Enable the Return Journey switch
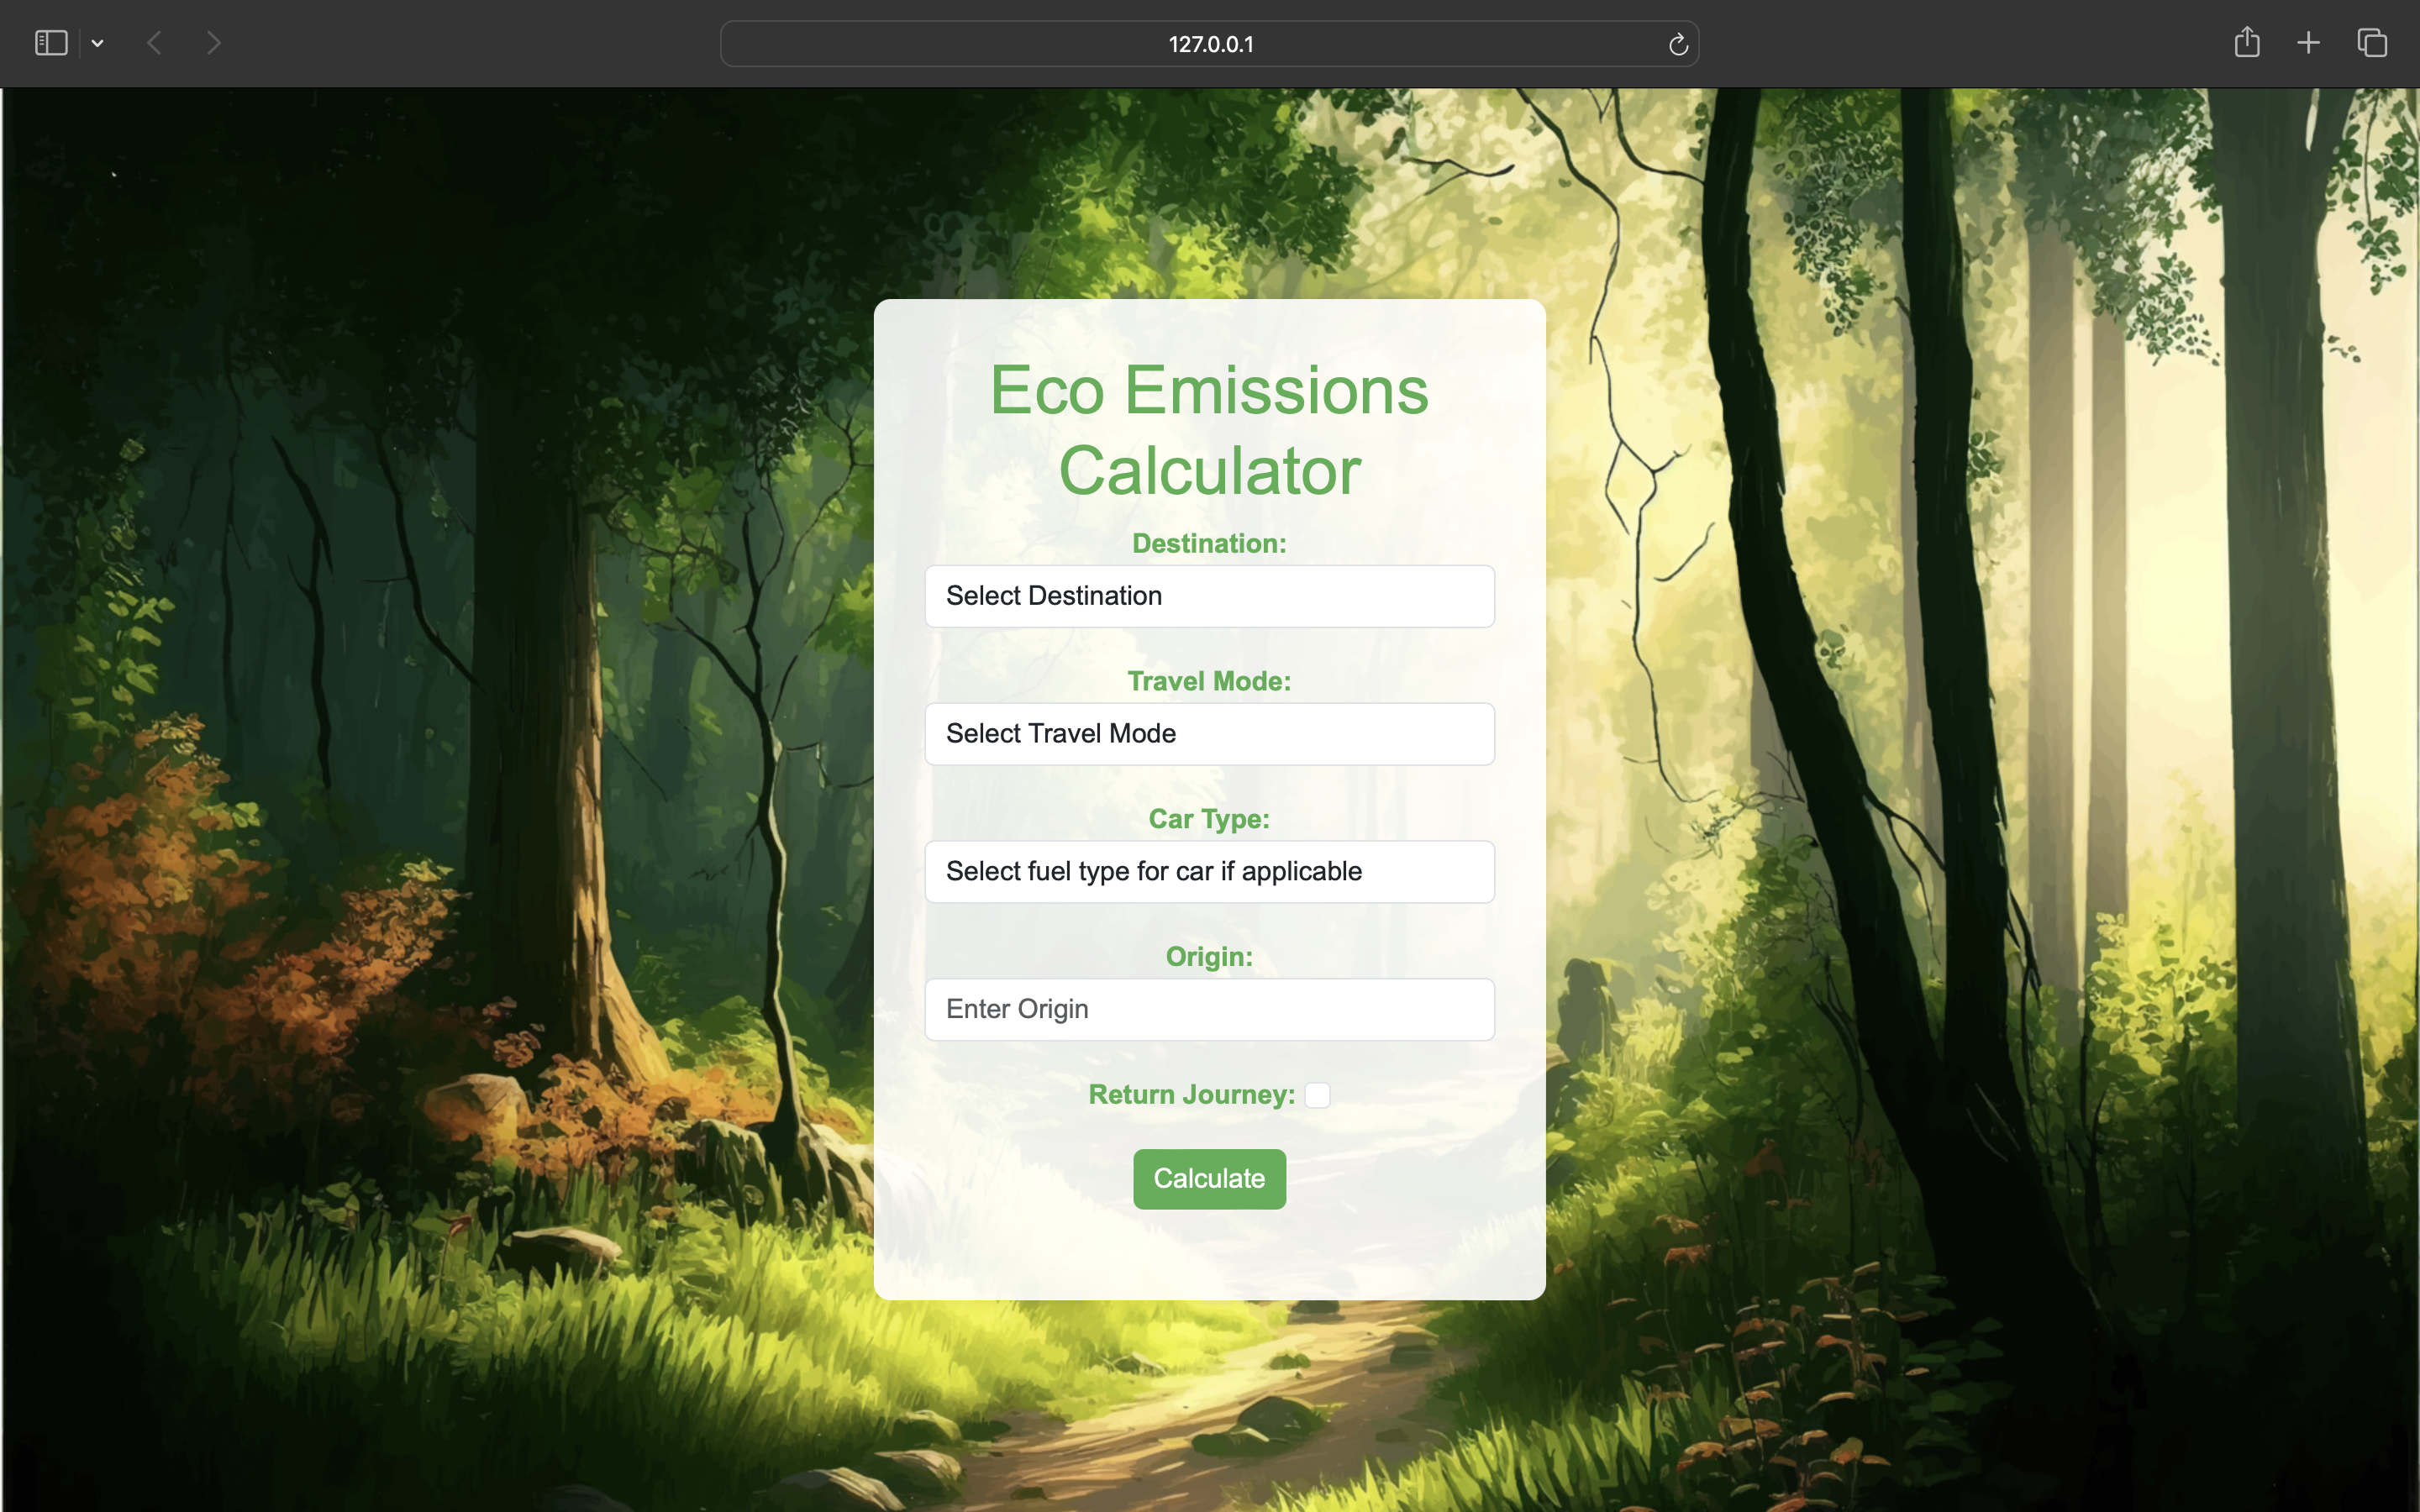 coord(1318,1094)
